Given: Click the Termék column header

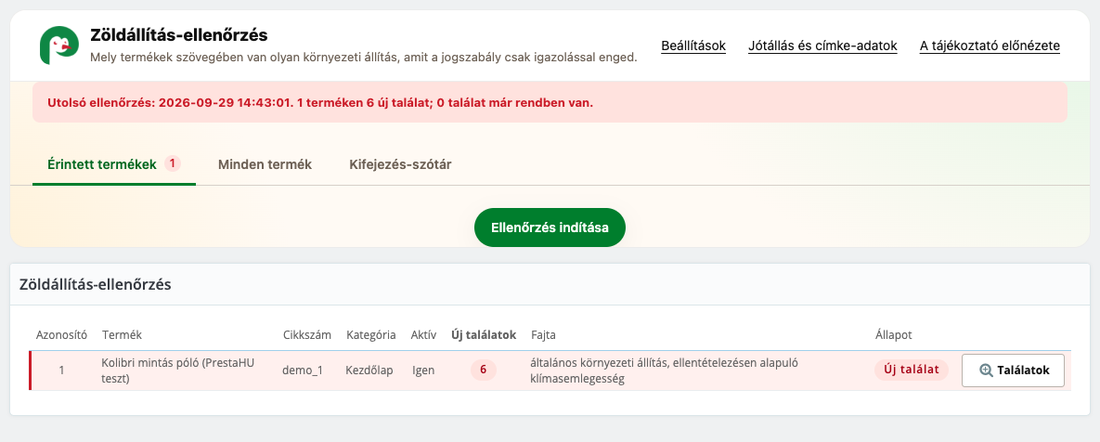Looking at the screenshot, I should tap(122, 335).
